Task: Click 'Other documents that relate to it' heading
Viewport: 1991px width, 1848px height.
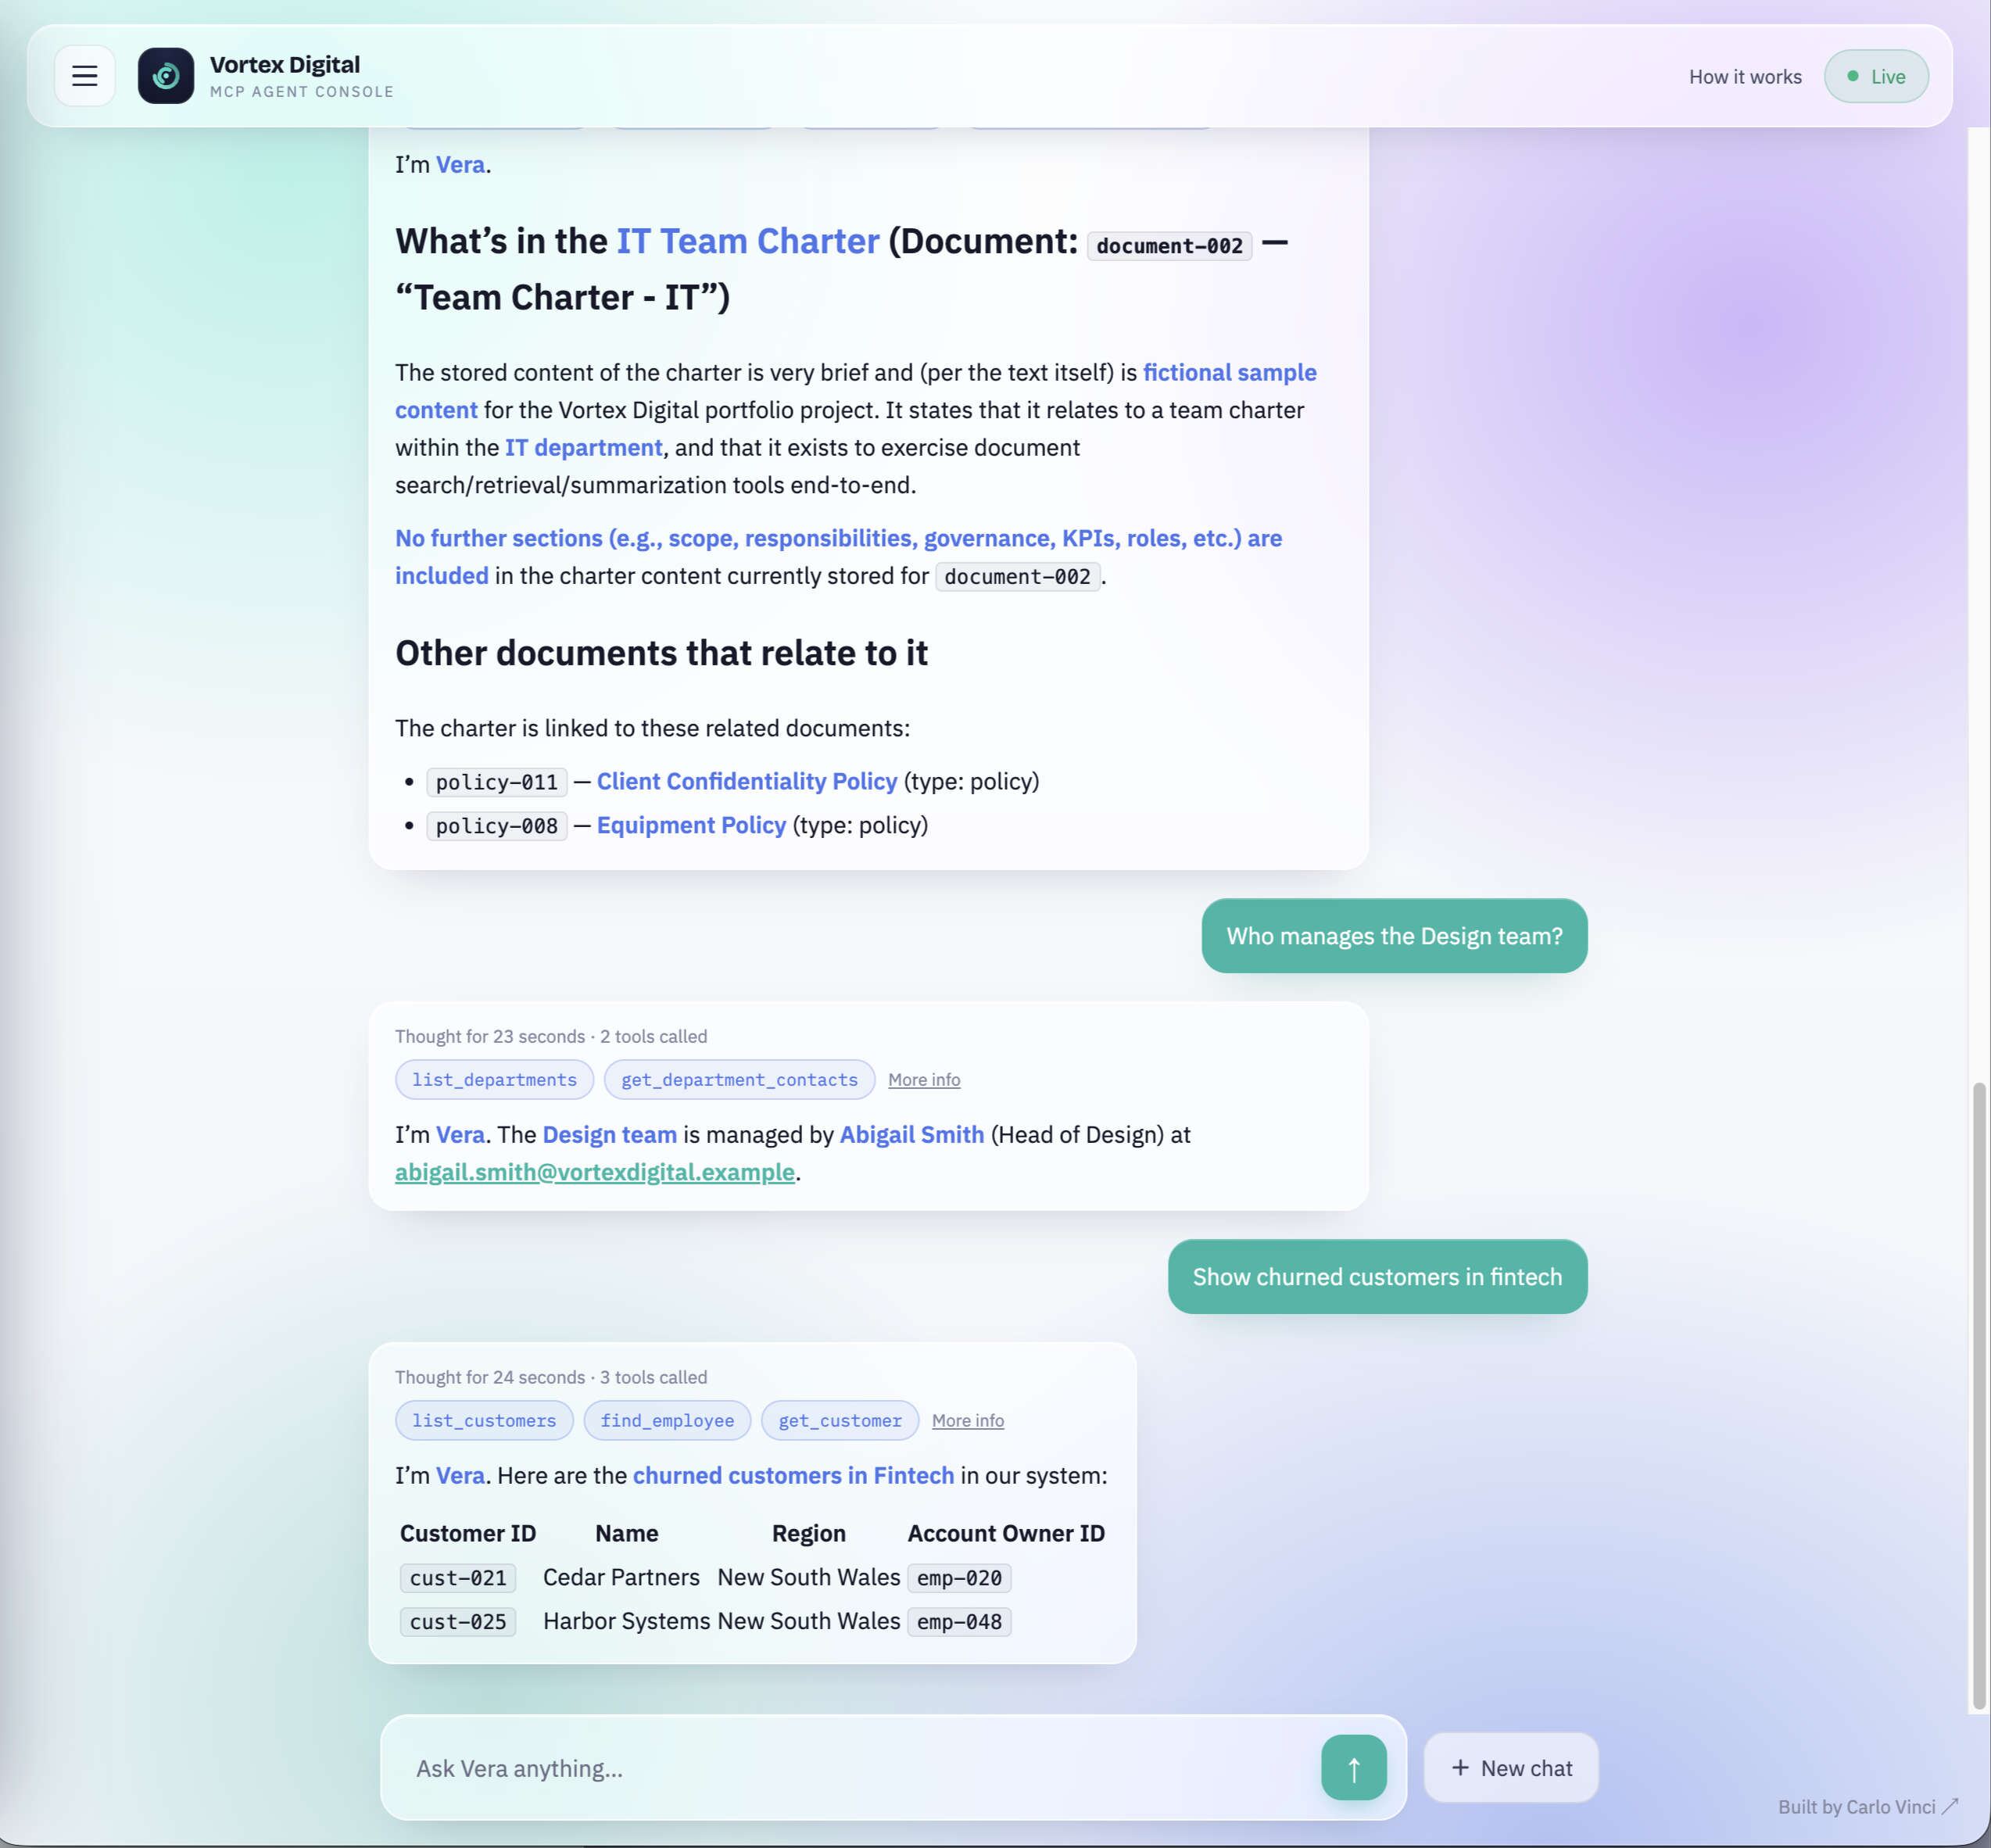Action: tap(662, 653)
